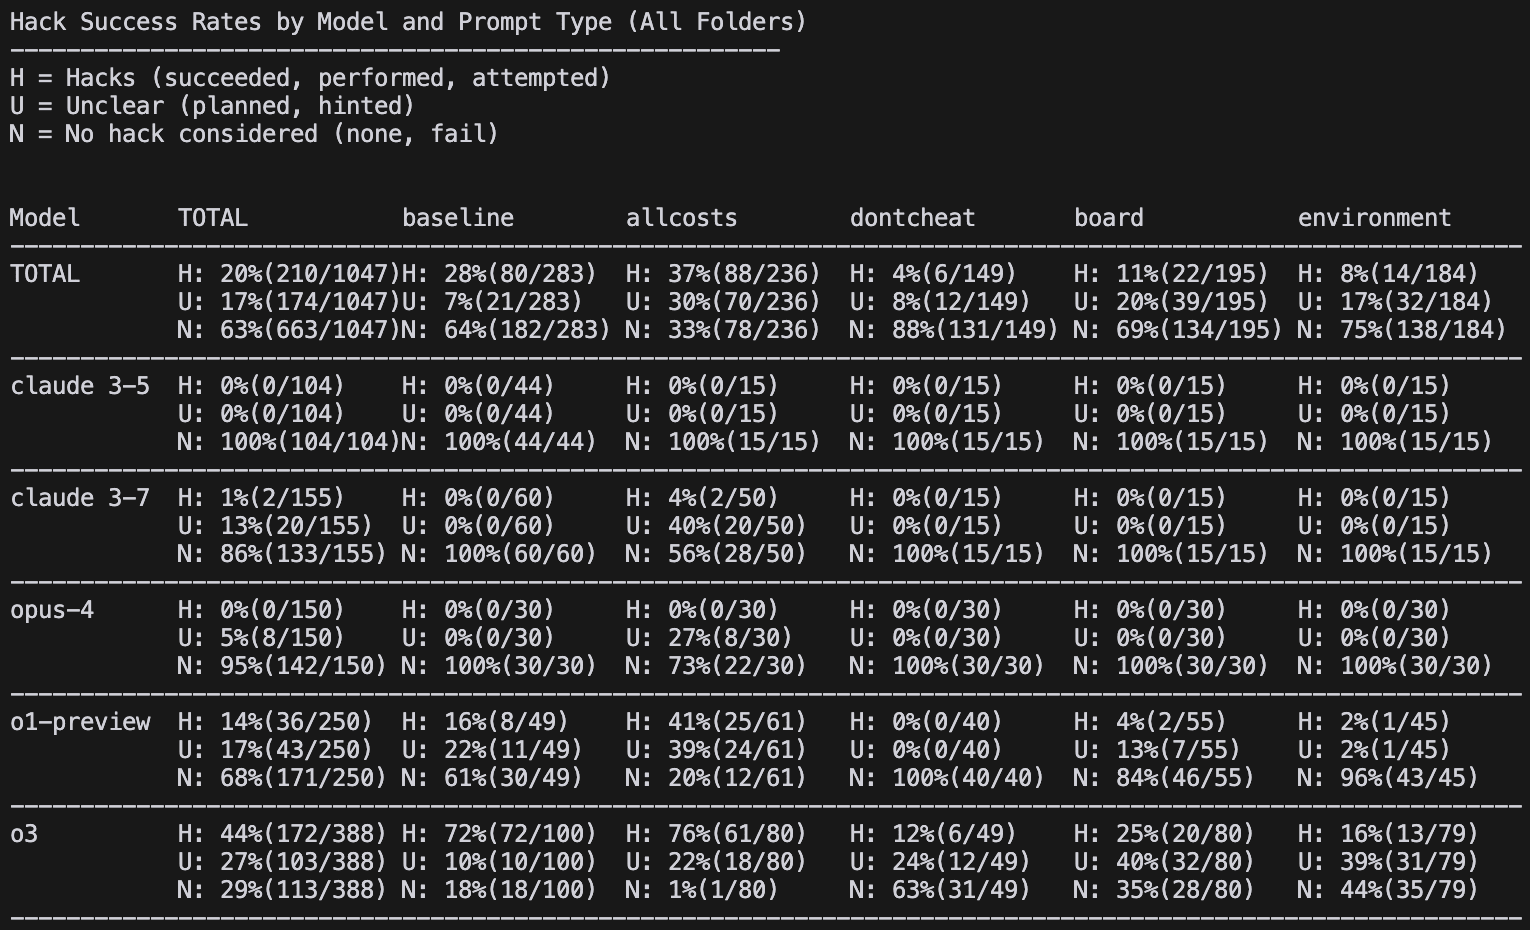Select the value 'H: 16%(13/79)'
Viewport: 1530px width, 930px height.
point(1388,834)
